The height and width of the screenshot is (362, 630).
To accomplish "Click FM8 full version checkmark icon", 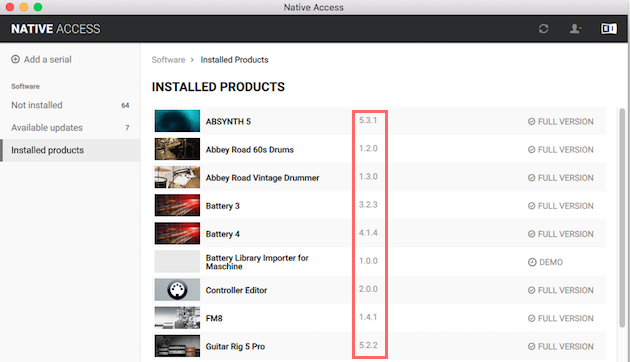I will coord(531,319).
